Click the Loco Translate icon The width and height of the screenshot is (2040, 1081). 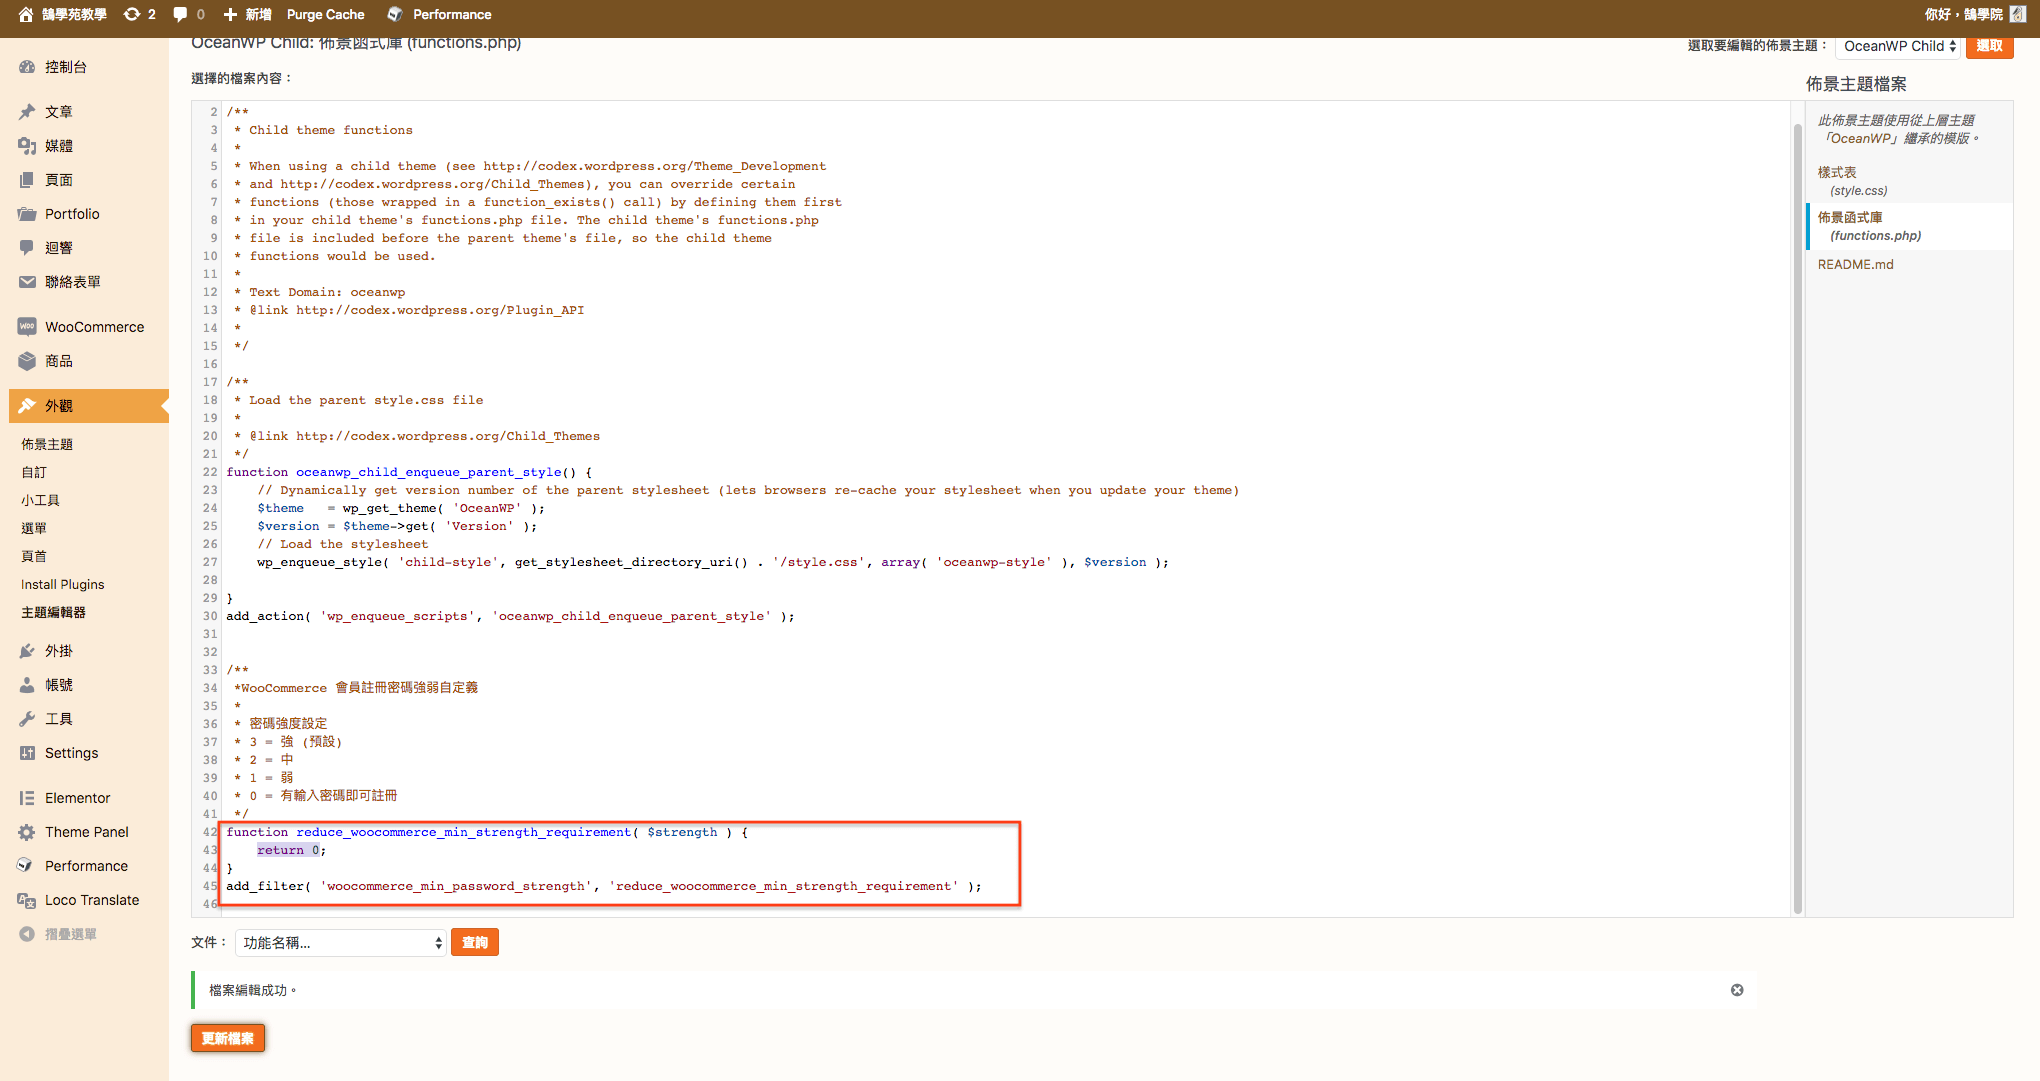click(27, 900)
